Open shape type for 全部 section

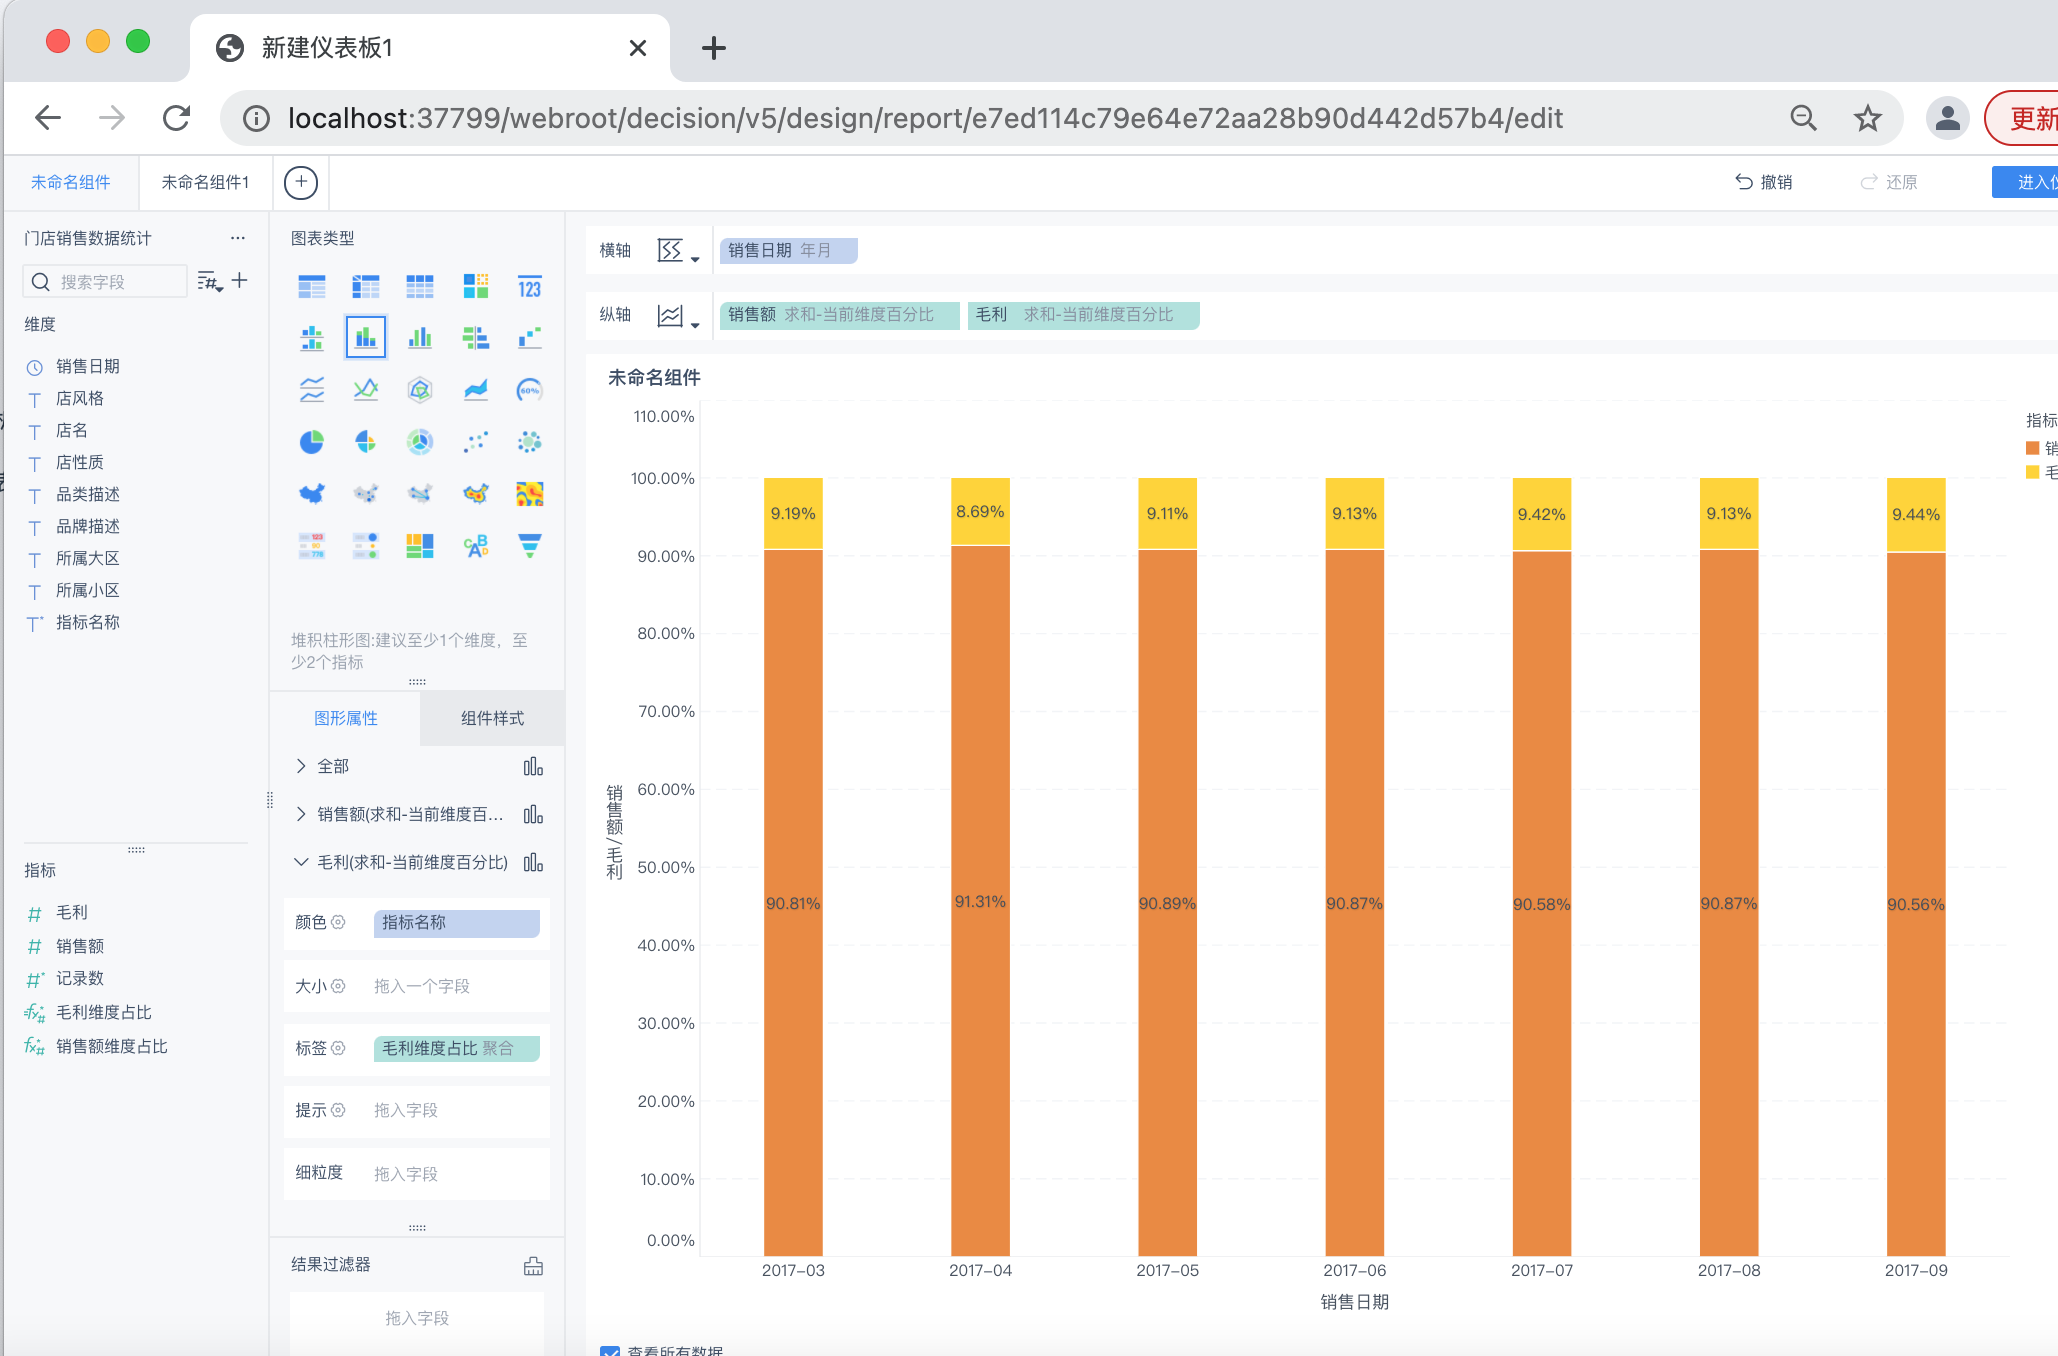pos(534,767)
